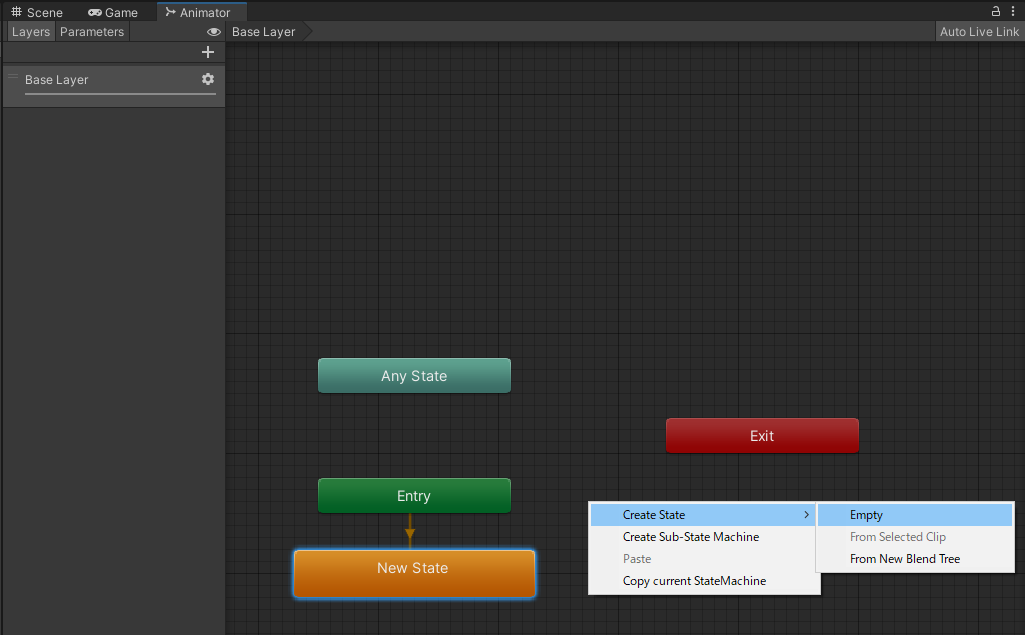This screenshot has height=635, width=1025.
Task: Select From New Blend Tree option
Action: [904, 559]
